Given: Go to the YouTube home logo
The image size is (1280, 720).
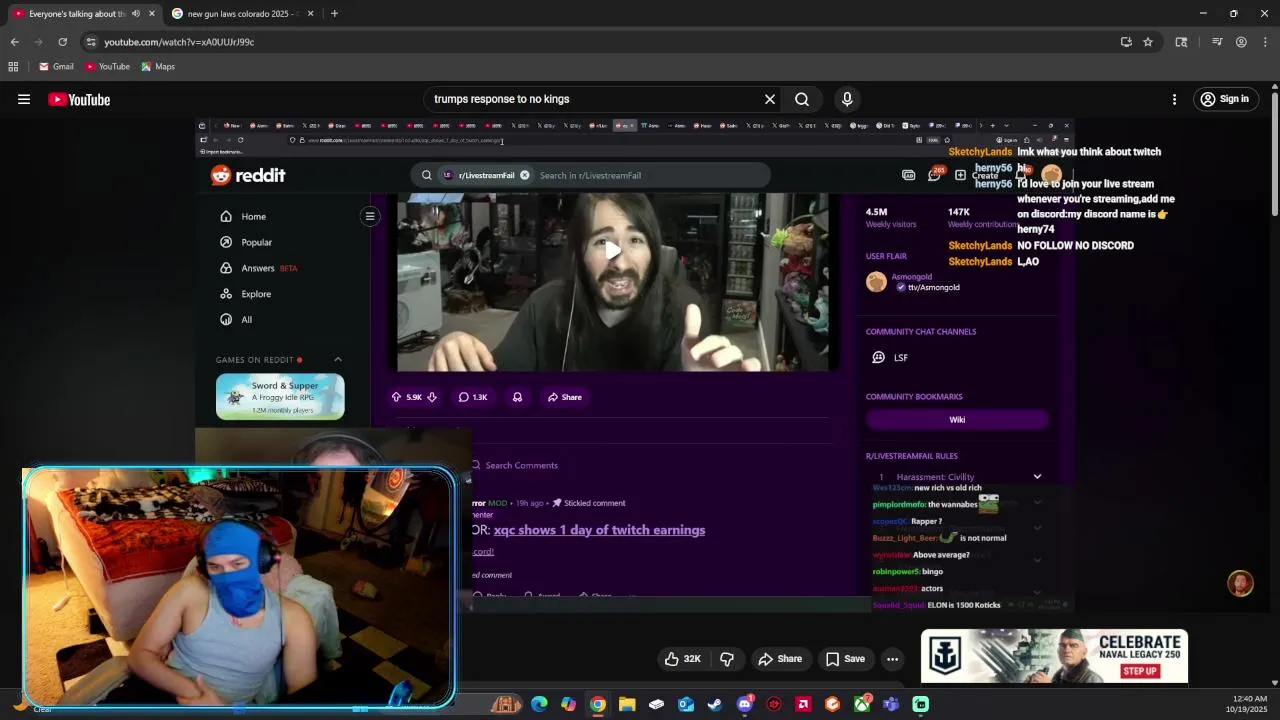Looking at the screenshot, I should point(79,99).
